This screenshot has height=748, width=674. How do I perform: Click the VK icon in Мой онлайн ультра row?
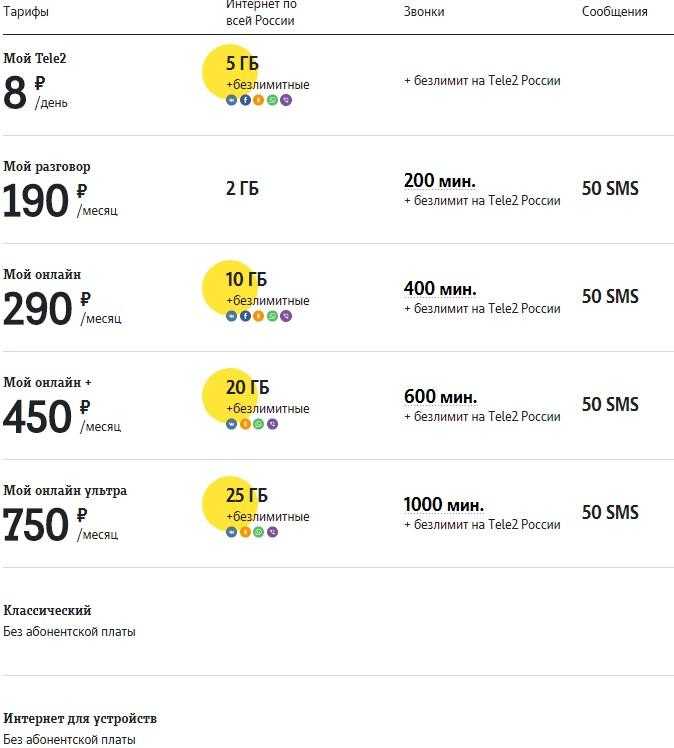(231, 532)
